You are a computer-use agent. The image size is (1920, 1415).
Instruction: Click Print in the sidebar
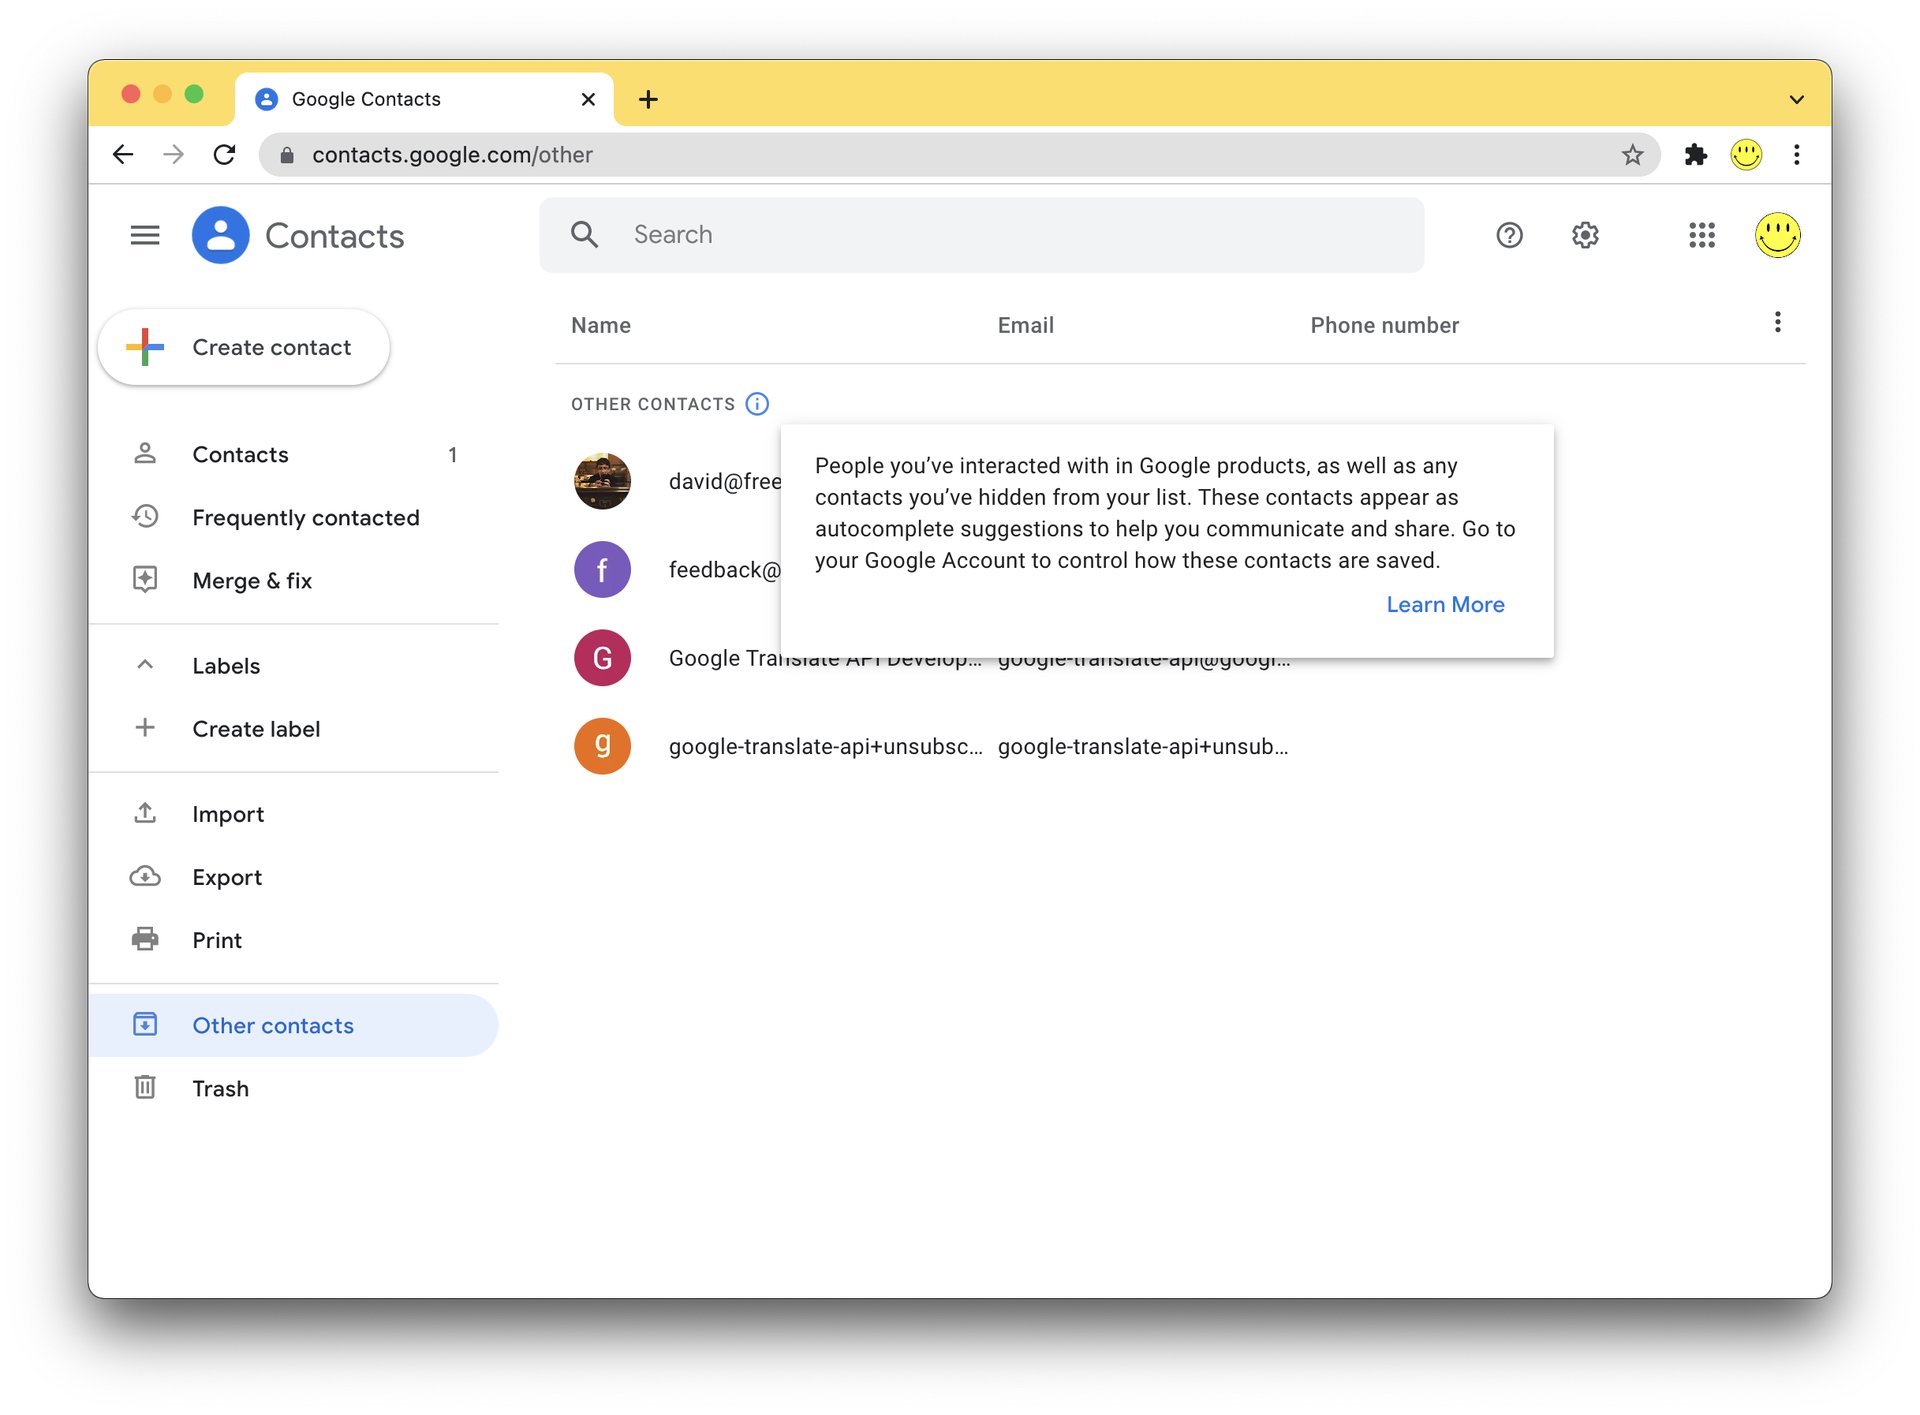pyautogui.click(x=294, y=940)
